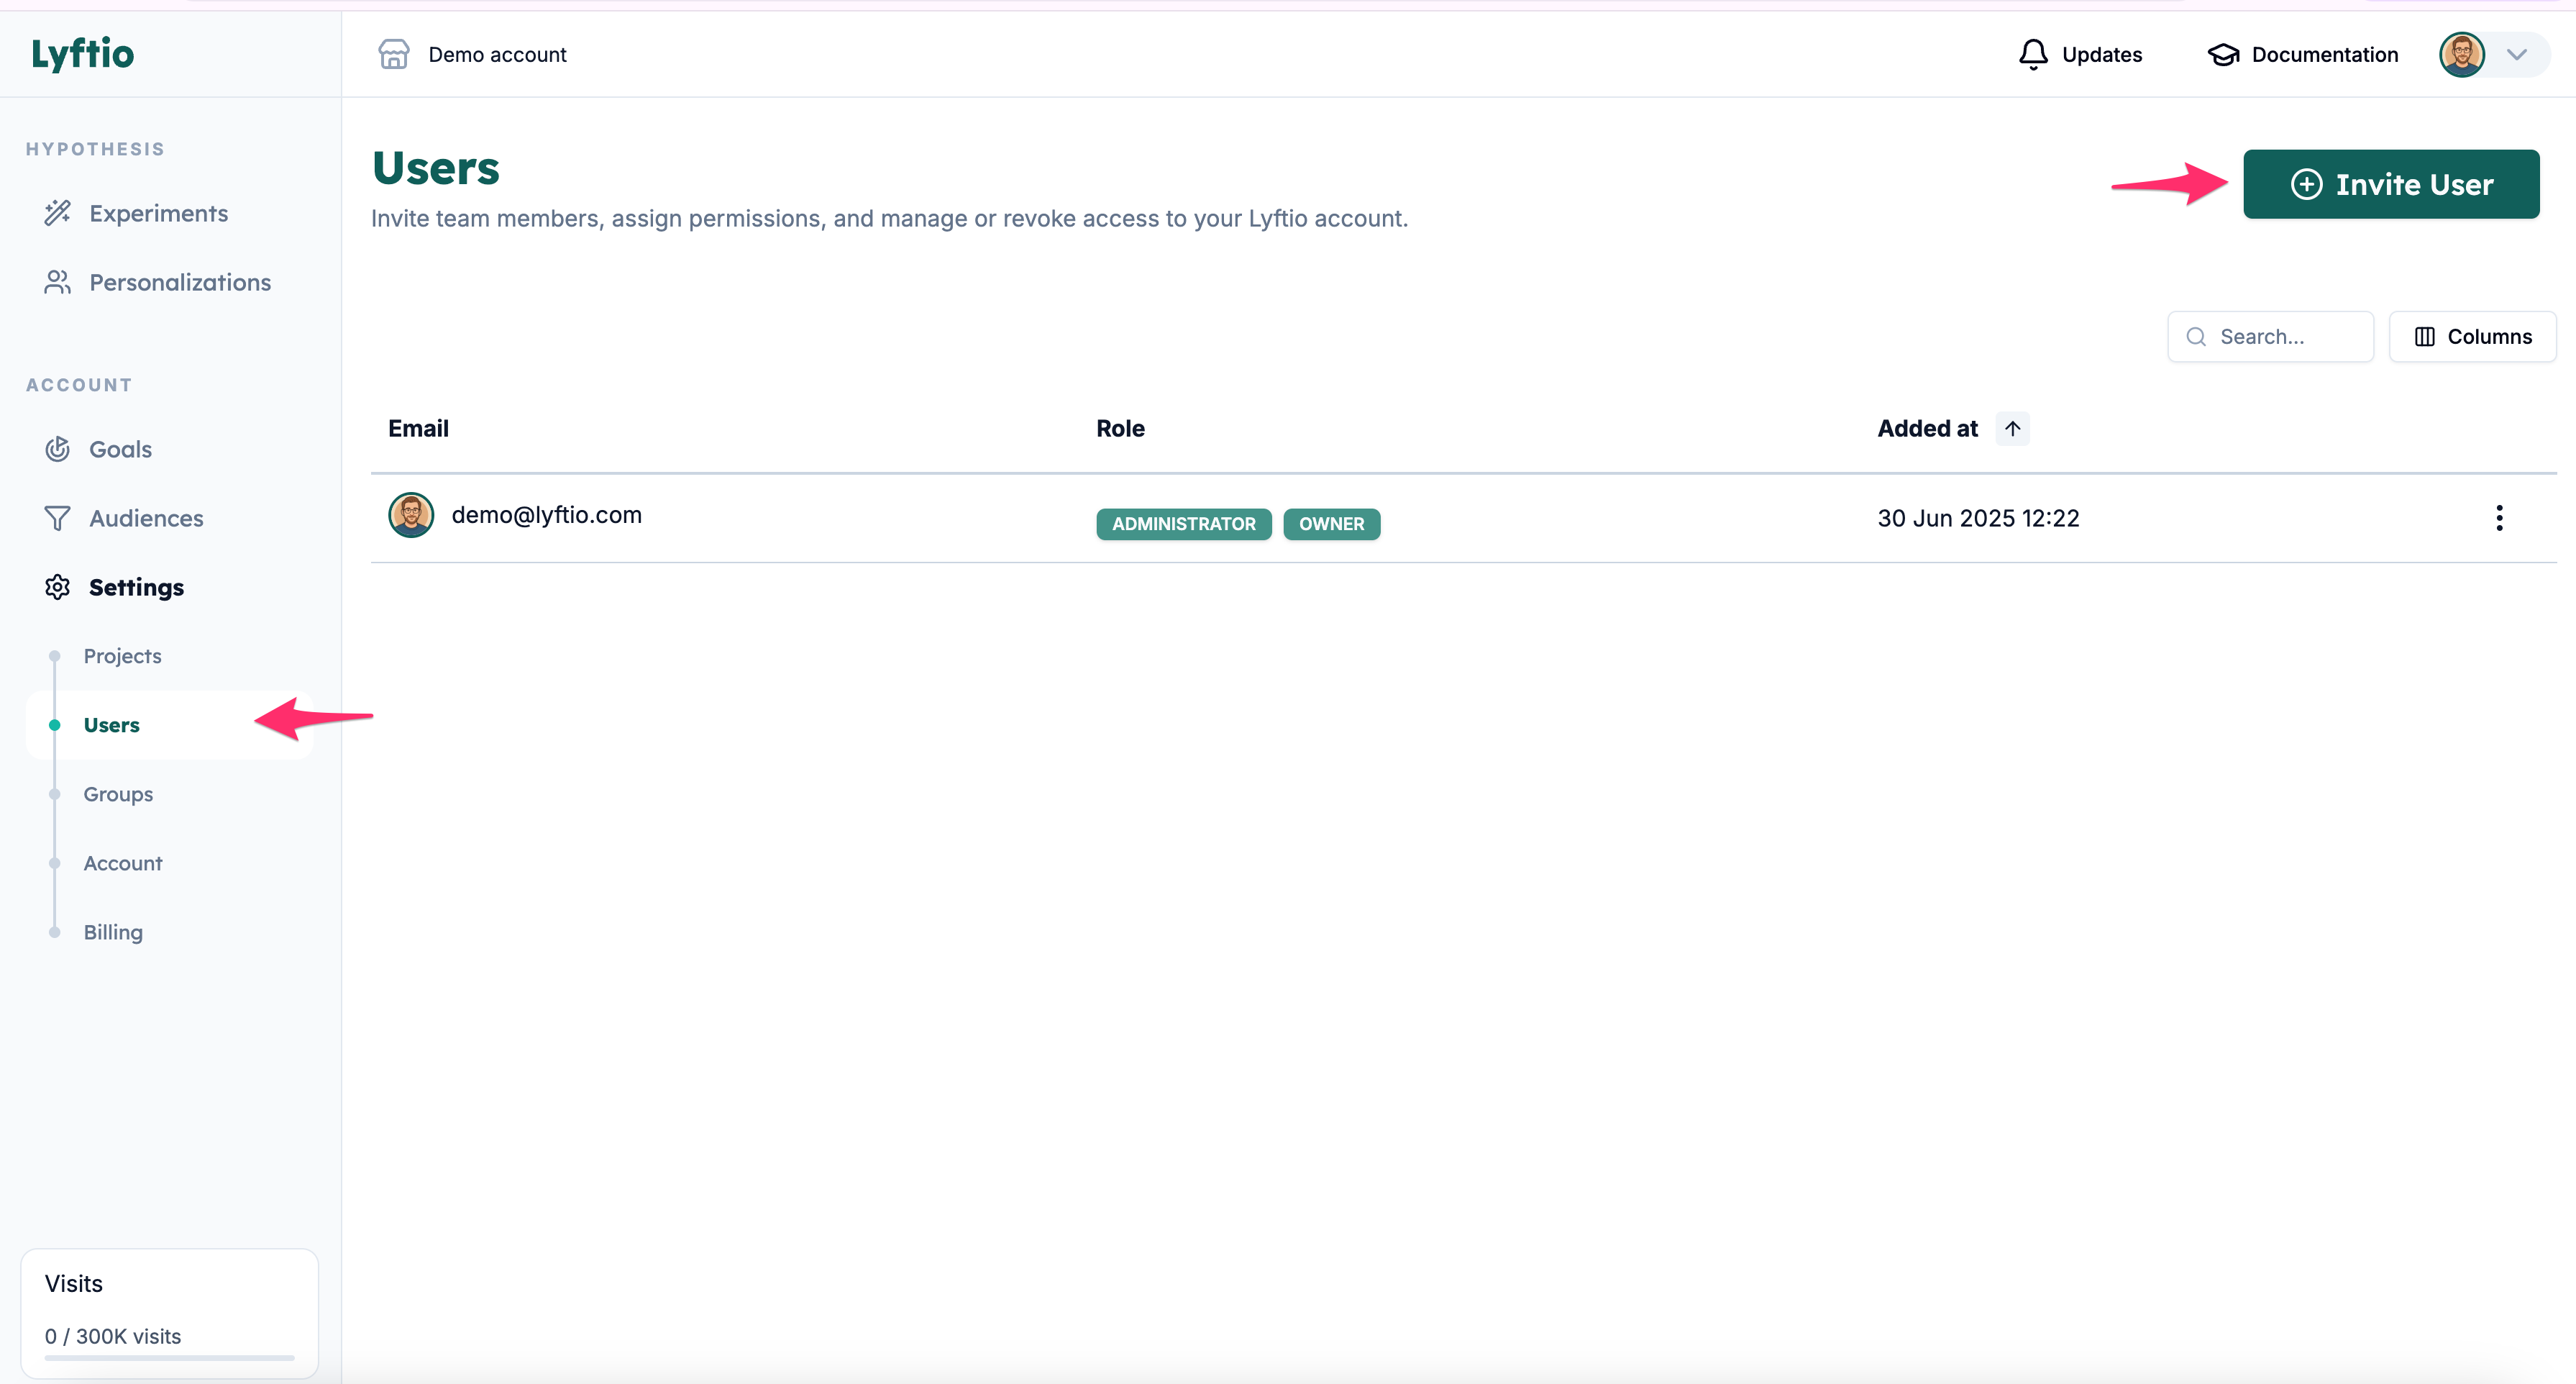The height and width of the screenshot is (1384, 2576).
Task: Open Account under Settings
Action: pos(122,863)
